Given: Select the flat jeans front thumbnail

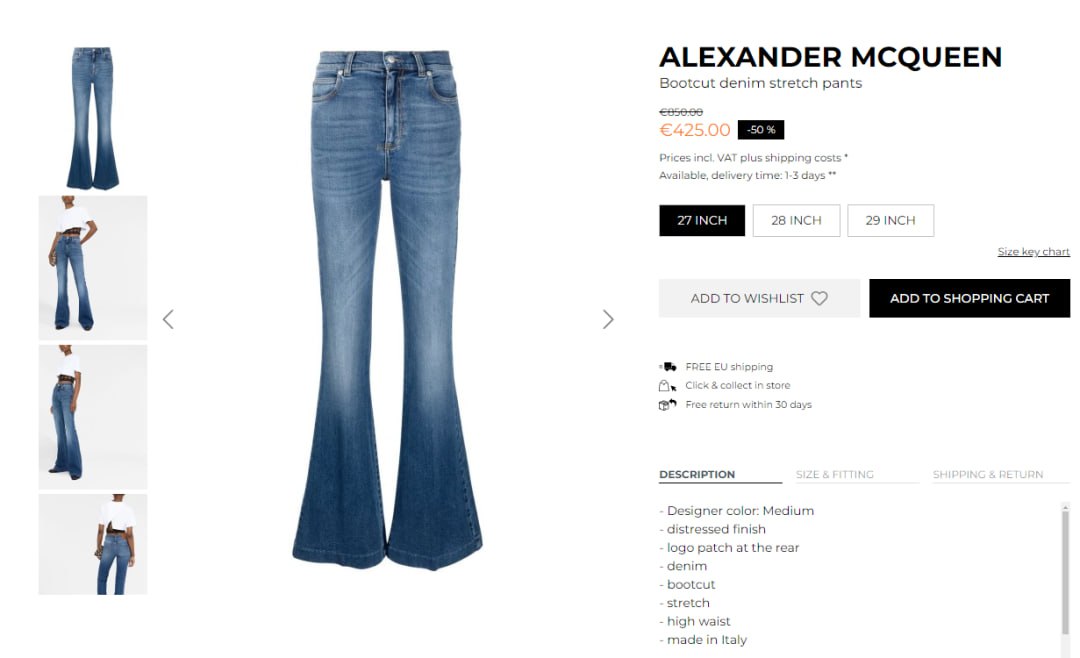Looking at the screenshot, I should (x=93, y=118).
